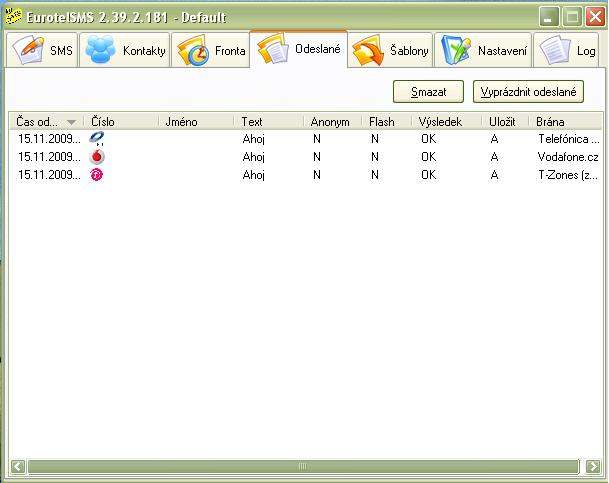
Task: Sort by the Flash column header
Action: tap(387, 122)
